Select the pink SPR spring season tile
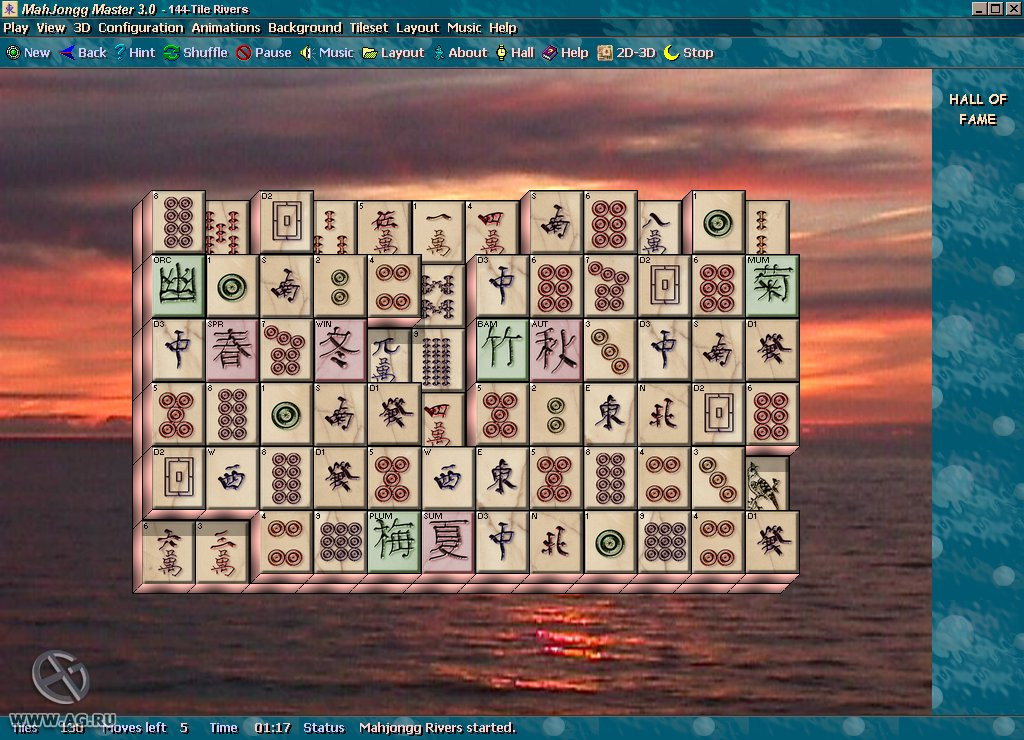 pyautogui.click(x=232, y=349)
